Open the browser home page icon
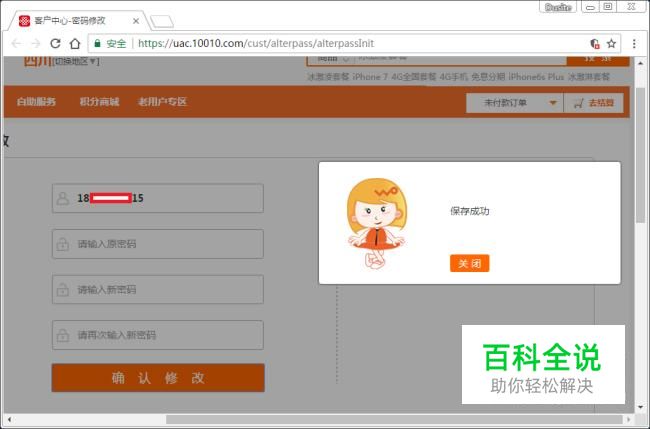 (x=75, y=44)
